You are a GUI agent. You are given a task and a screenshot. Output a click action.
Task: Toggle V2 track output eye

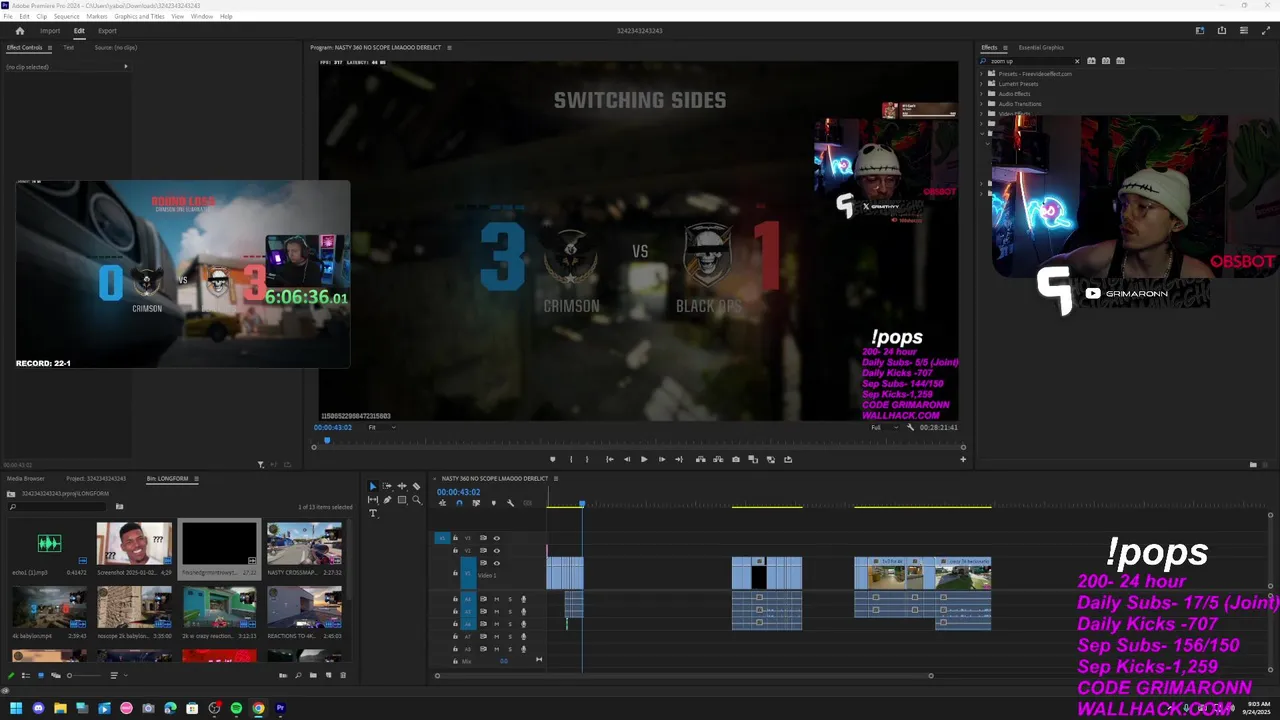[496, 551]
